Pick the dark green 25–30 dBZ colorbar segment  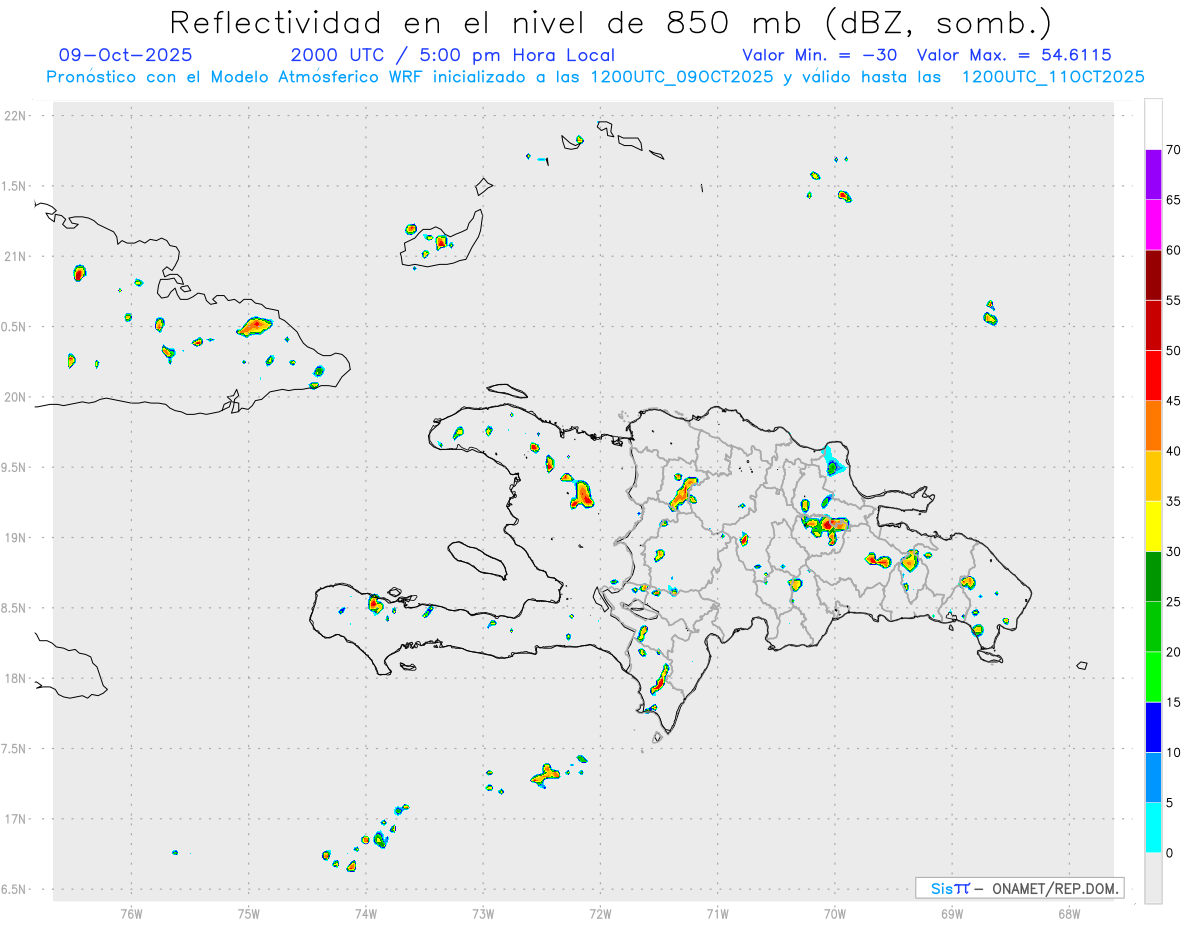pyautogui.click(x=1153, y=577)
